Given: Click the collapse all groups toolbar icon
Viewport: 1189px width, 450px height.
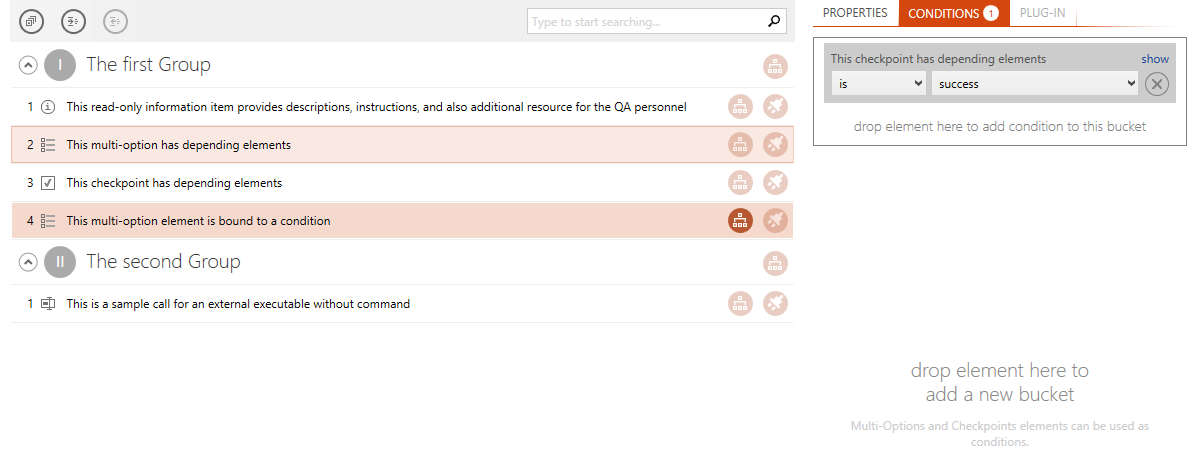Looking at the screenshot, I should (31, 21).
